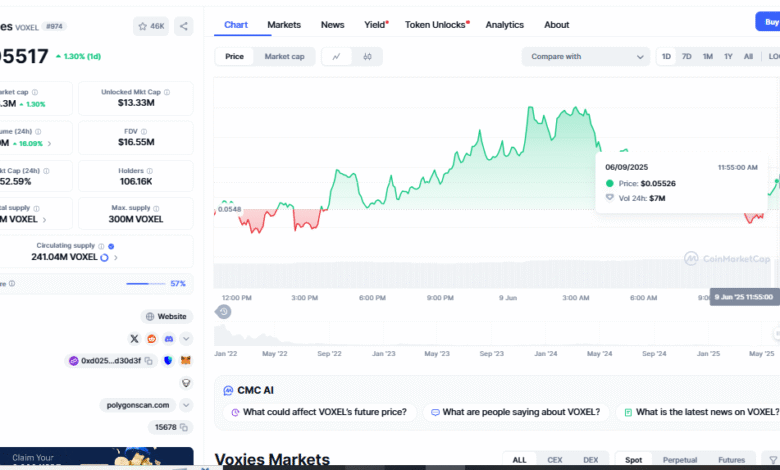Click Unlocked Mkt Cap info icon
The image size is (780, 470).
pos(167,92)
